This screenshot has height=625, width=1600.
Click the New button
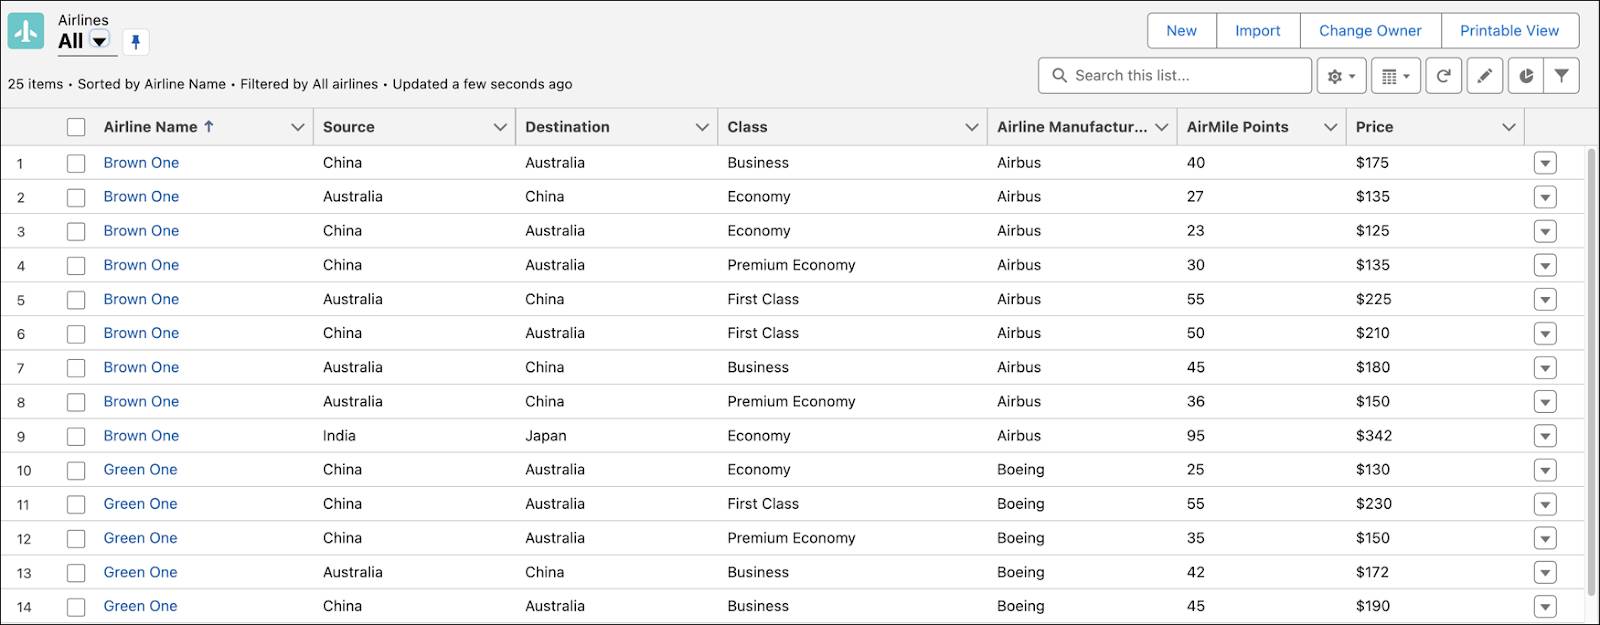pyautogui.click(x=1182, y=31)
